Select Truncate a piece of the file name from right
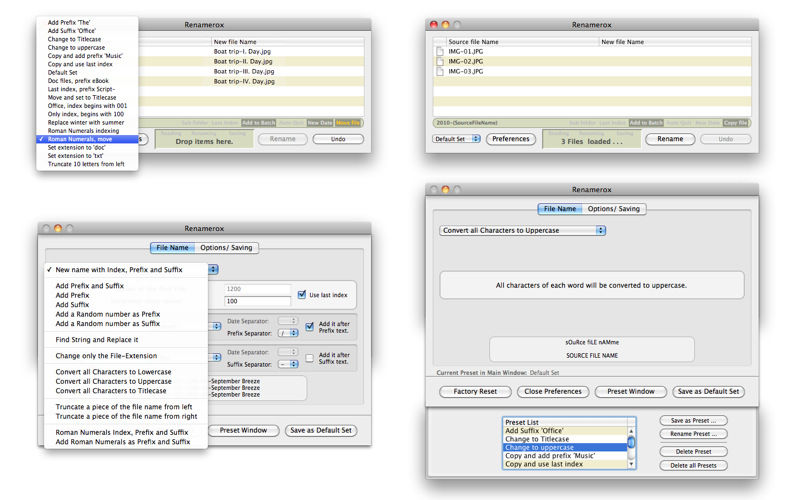This screenshot has width=800, height=500. 126,416
